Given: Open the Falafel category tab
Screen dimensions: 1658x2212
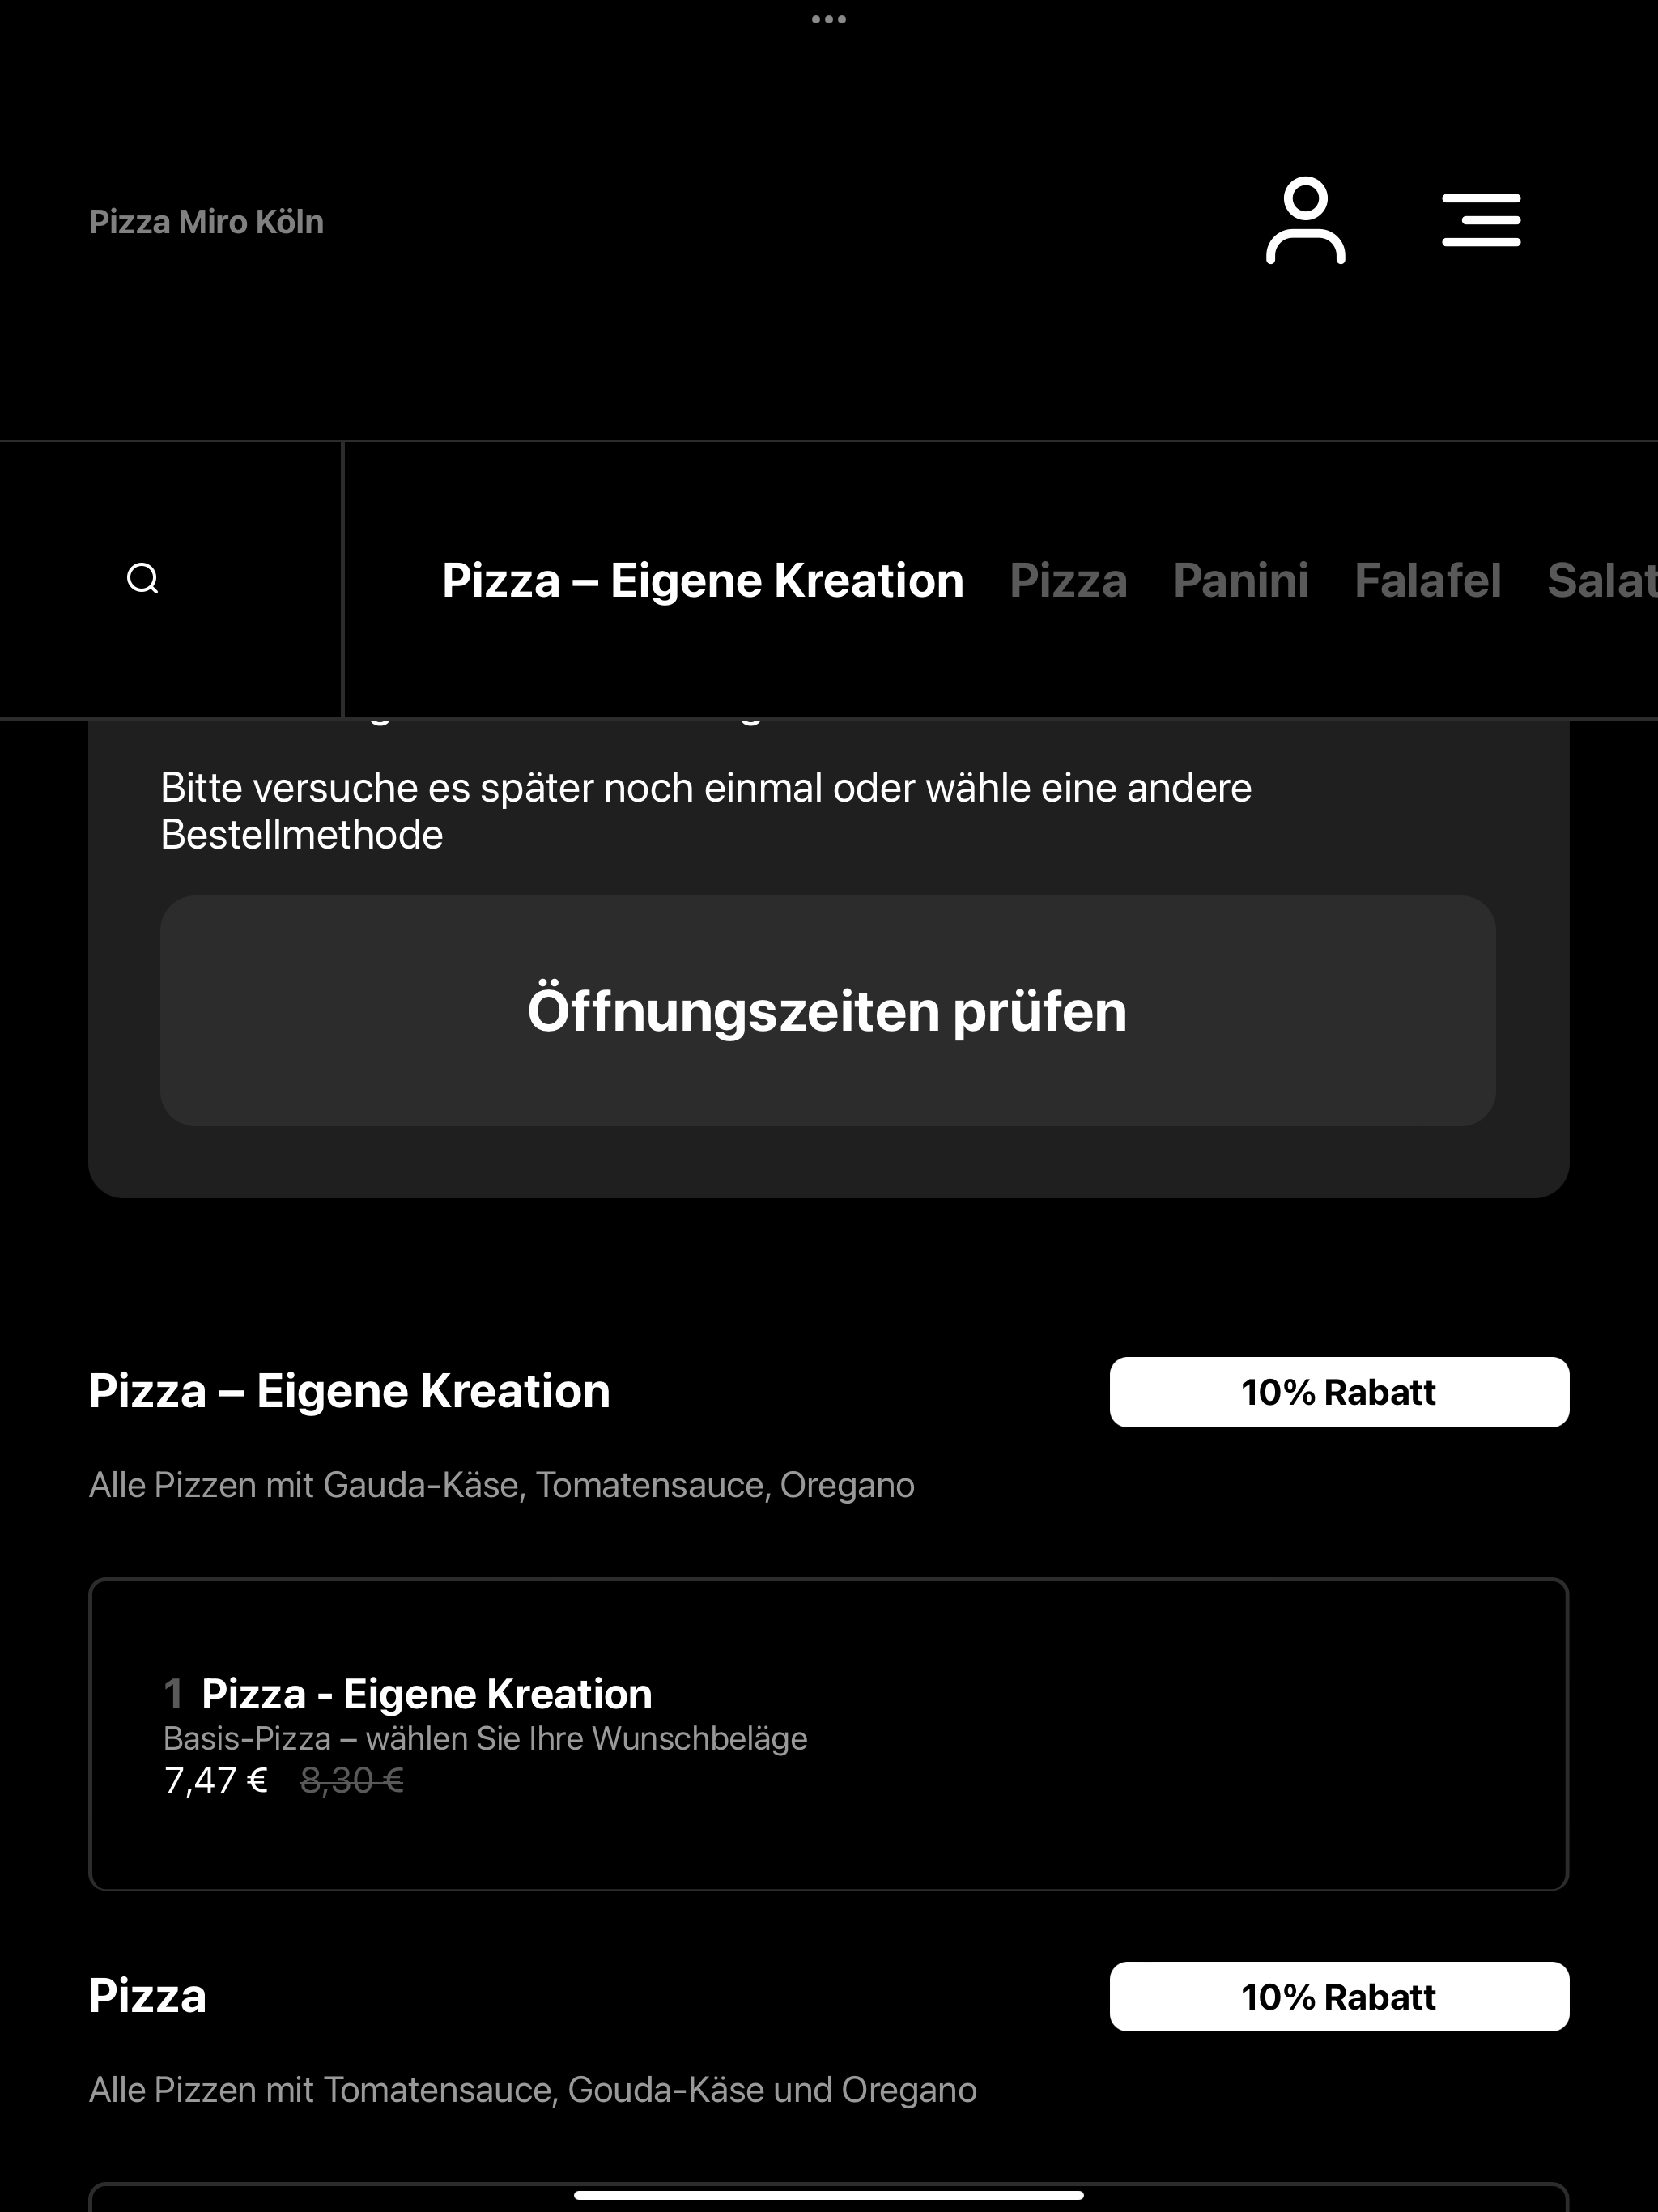Looking at the screenshot, I should tap(1428, 580).
